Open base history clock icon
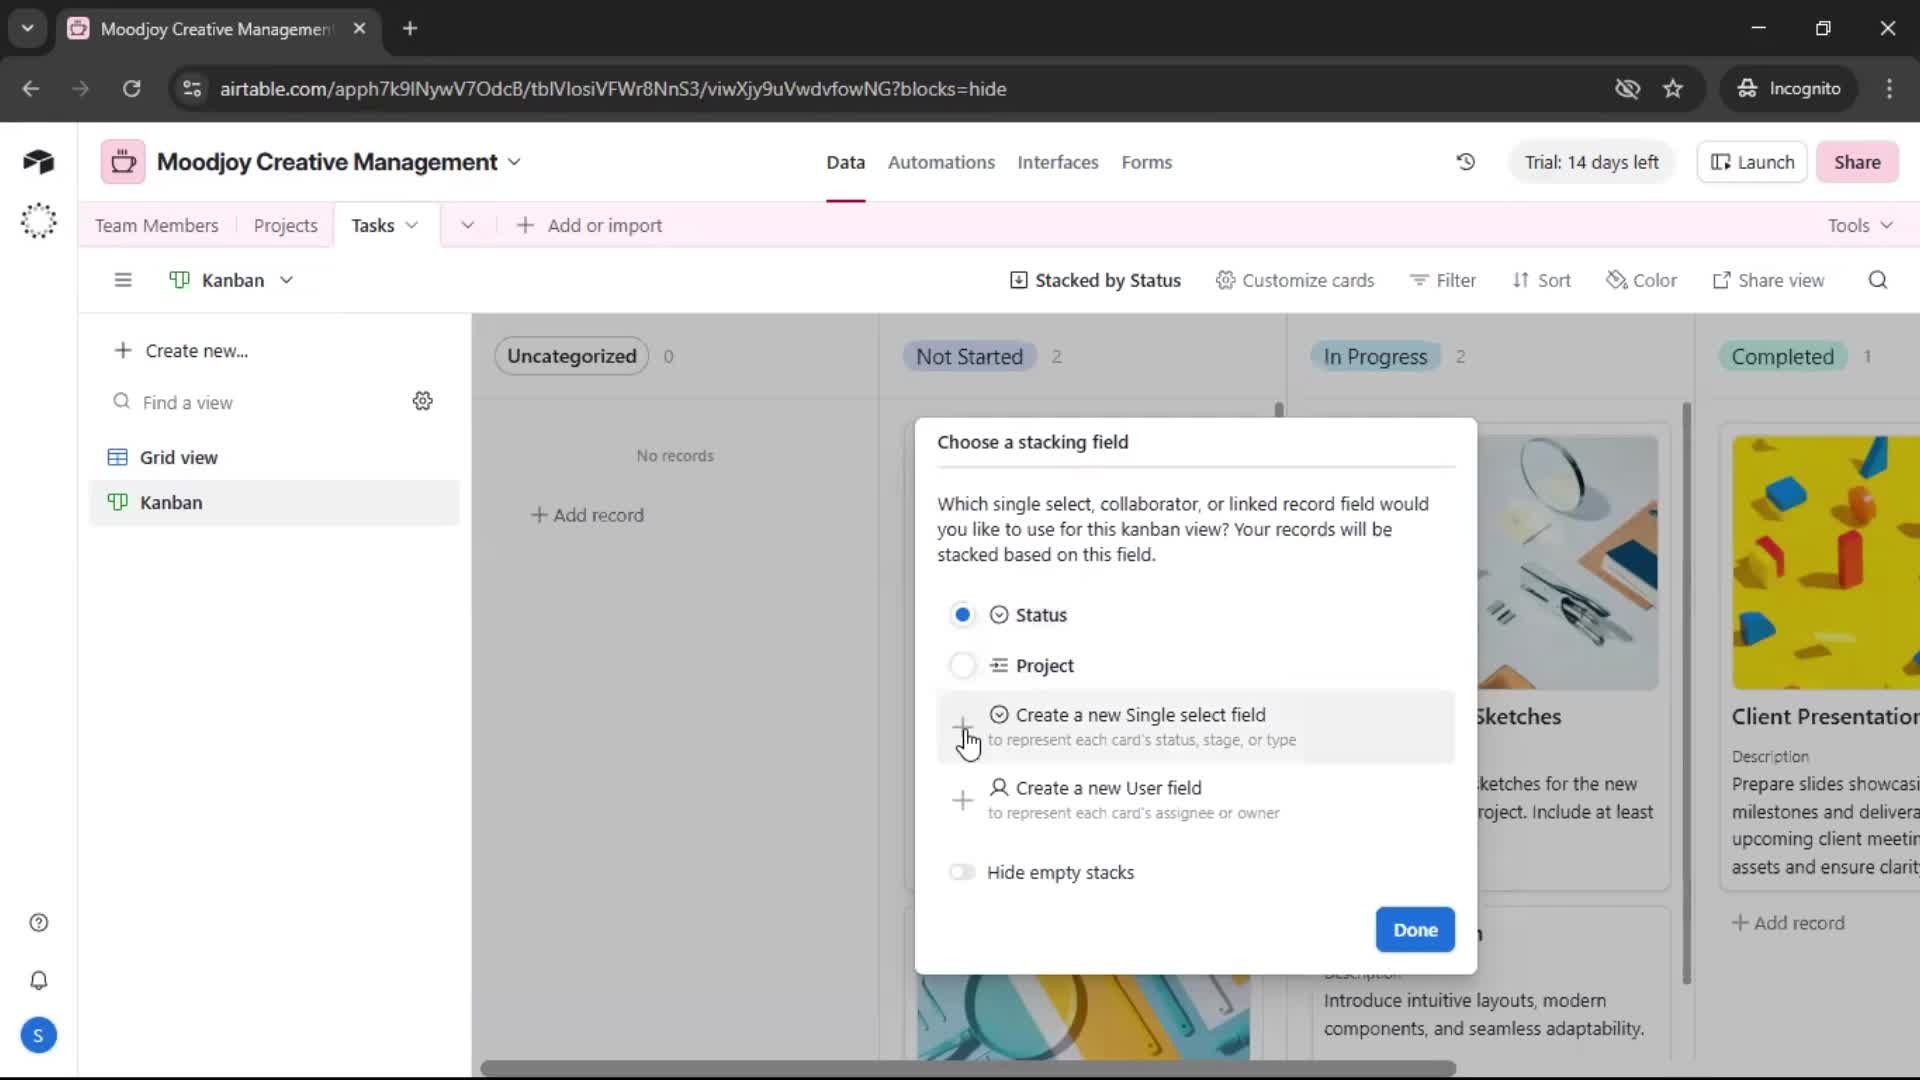Viewport: 1920px width, 1080px height. [x=1465, y=162]
